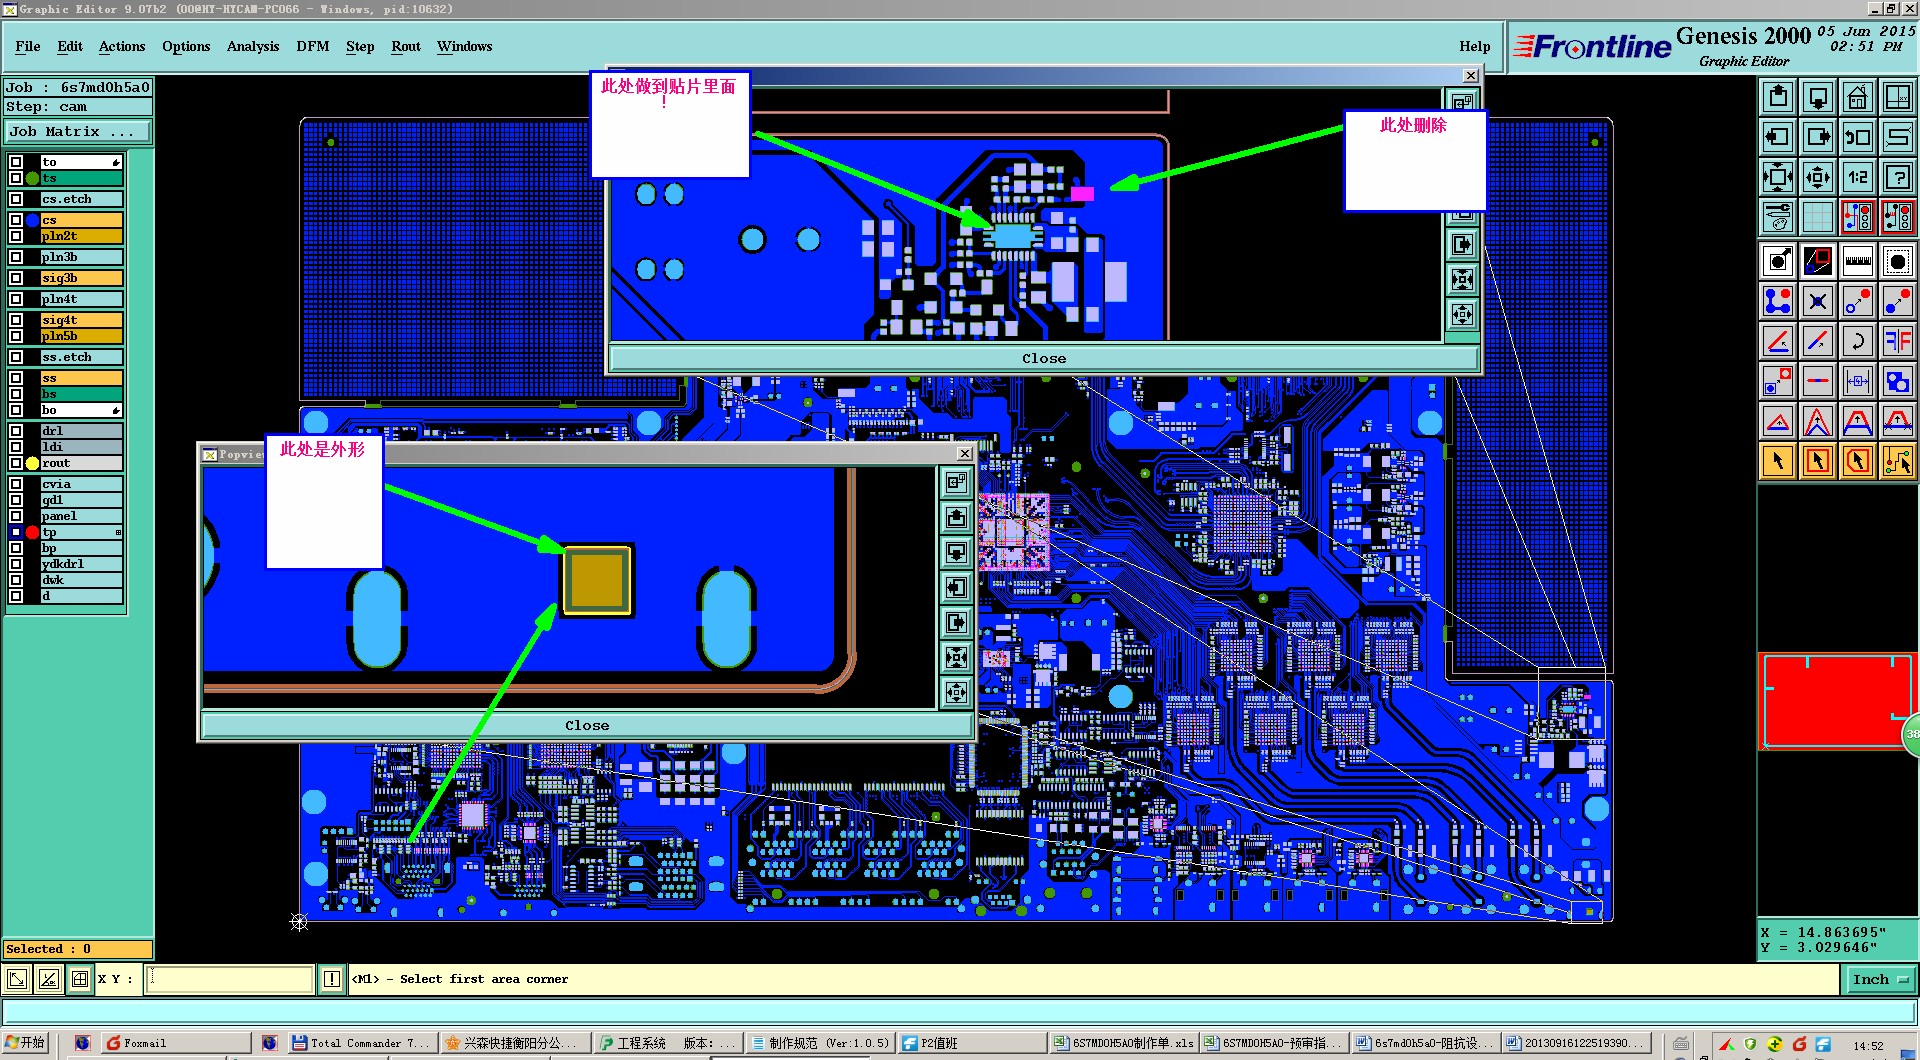Click the blue X delete point icon
The height and width of the screenshot is (1060, 1920).
1818,301
